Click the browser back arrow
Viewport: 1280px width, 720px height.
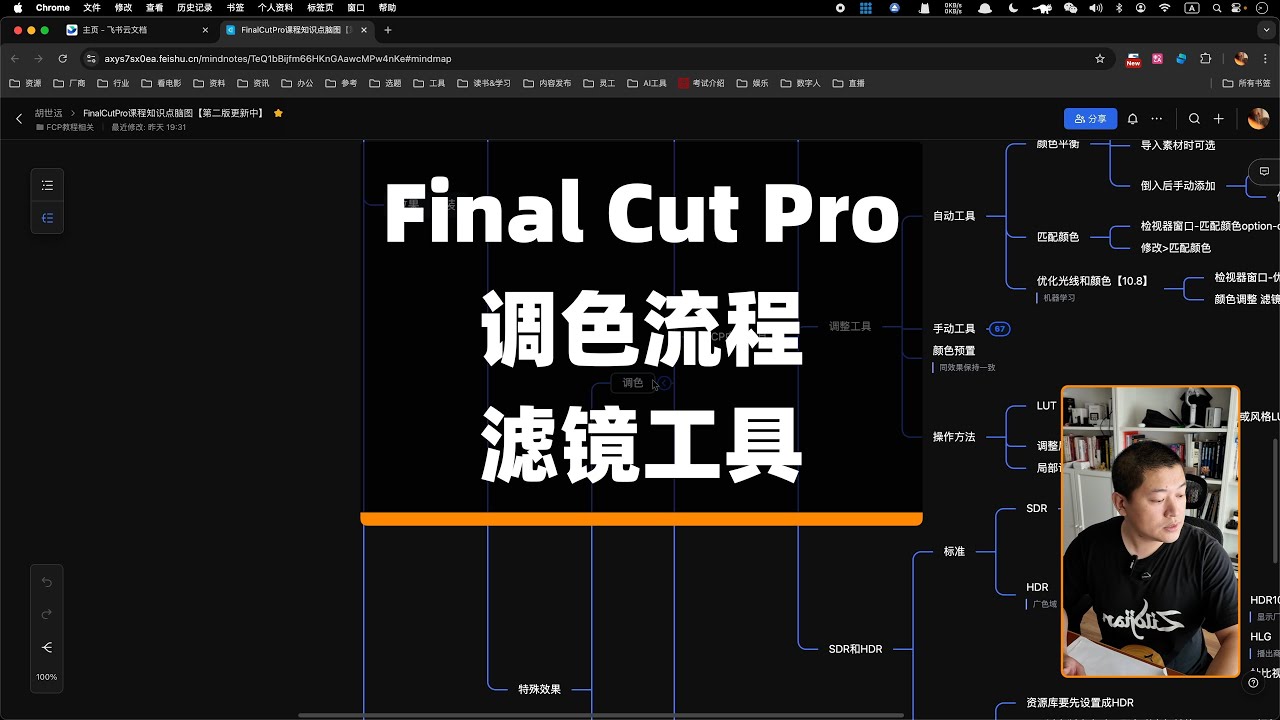tap(15, 59)
